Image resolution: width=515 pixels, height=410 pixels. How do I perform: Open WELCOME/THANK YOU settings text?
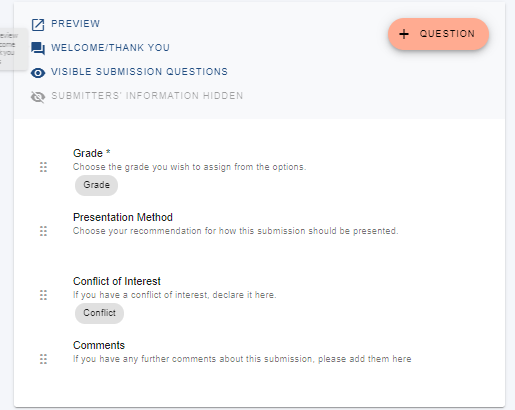coord(110,48)
